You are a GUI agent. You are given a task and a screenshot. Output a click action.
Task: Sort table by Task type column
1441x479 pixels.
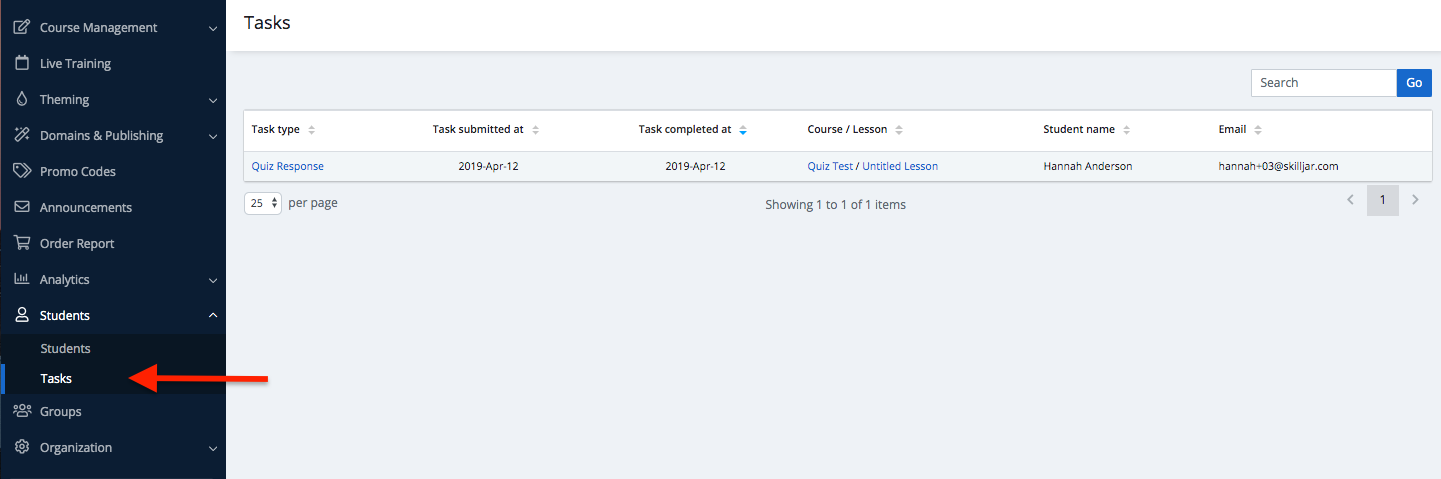(311, 130)
